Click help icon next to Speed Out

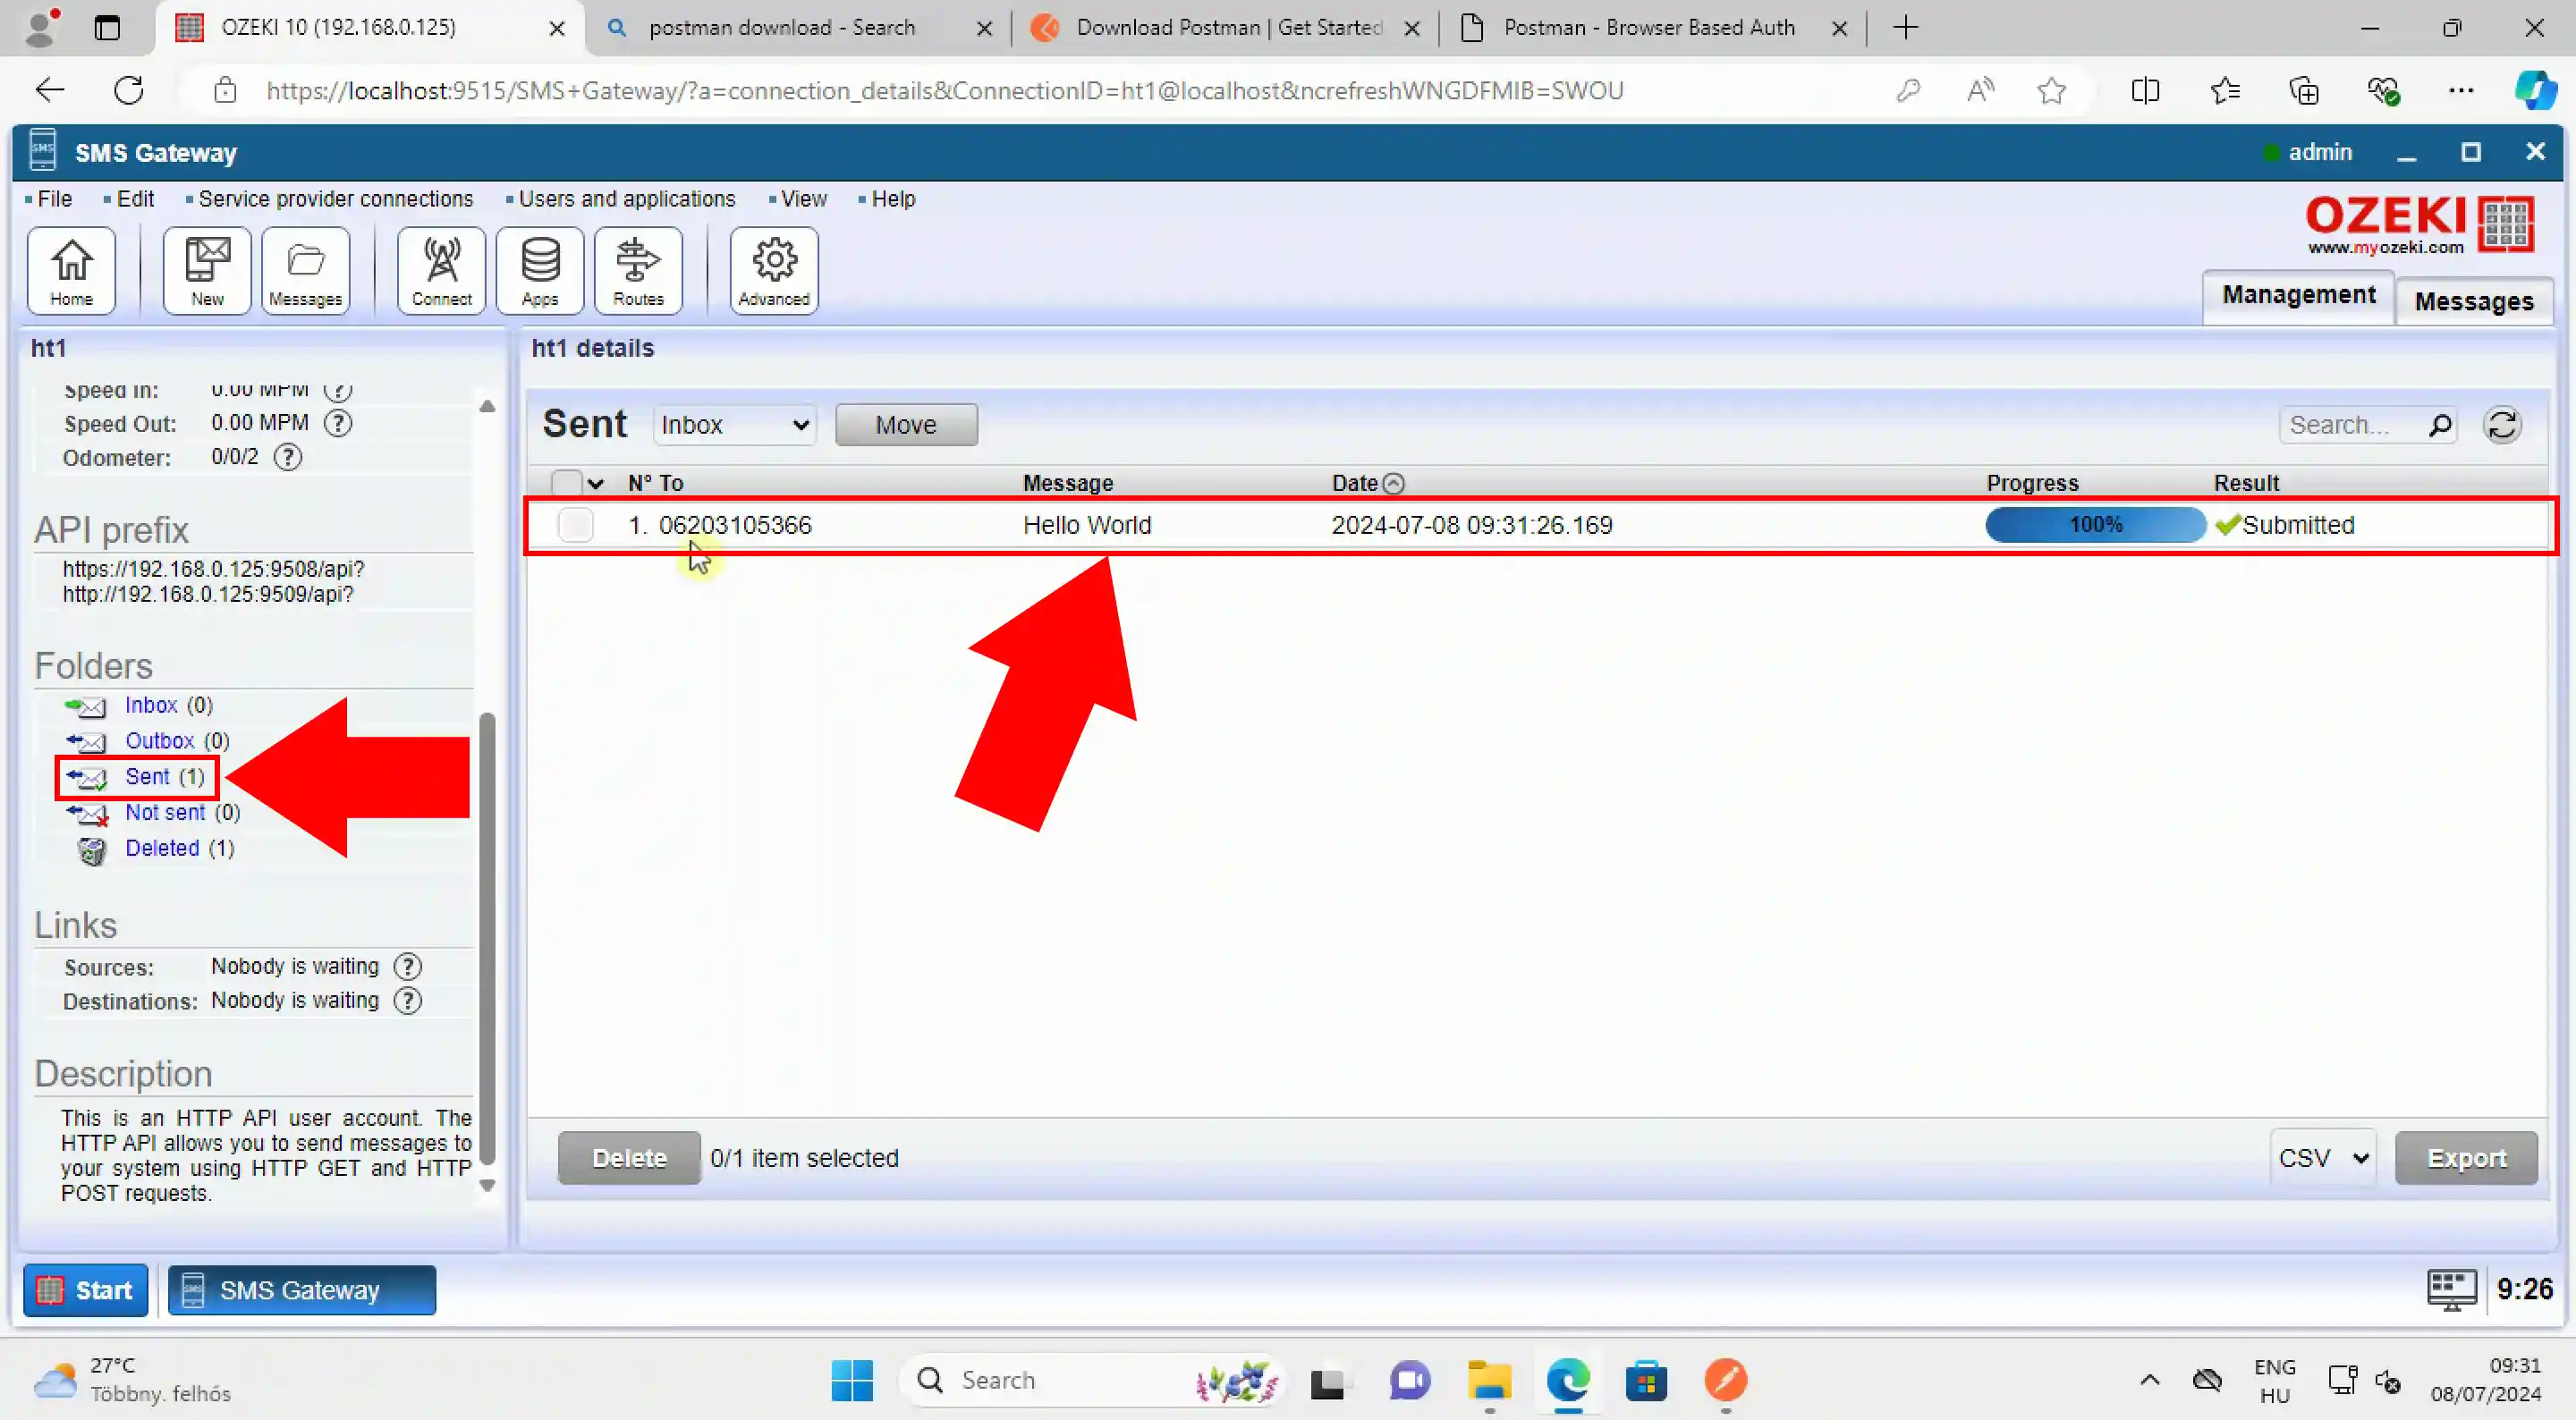coord(338,423)
